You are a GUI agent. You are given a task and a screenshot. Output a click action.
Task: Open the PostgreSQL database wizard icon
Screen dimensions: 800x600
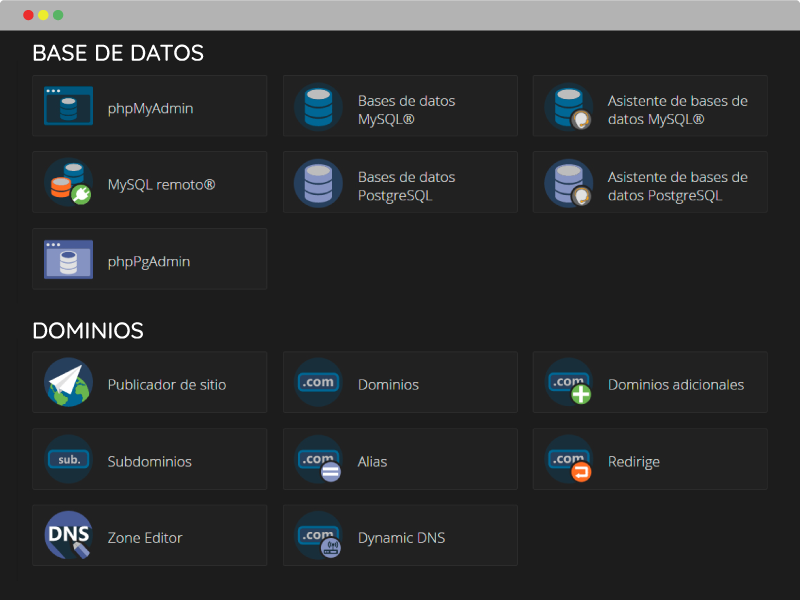pyautogui.click(x=568, y=184)
